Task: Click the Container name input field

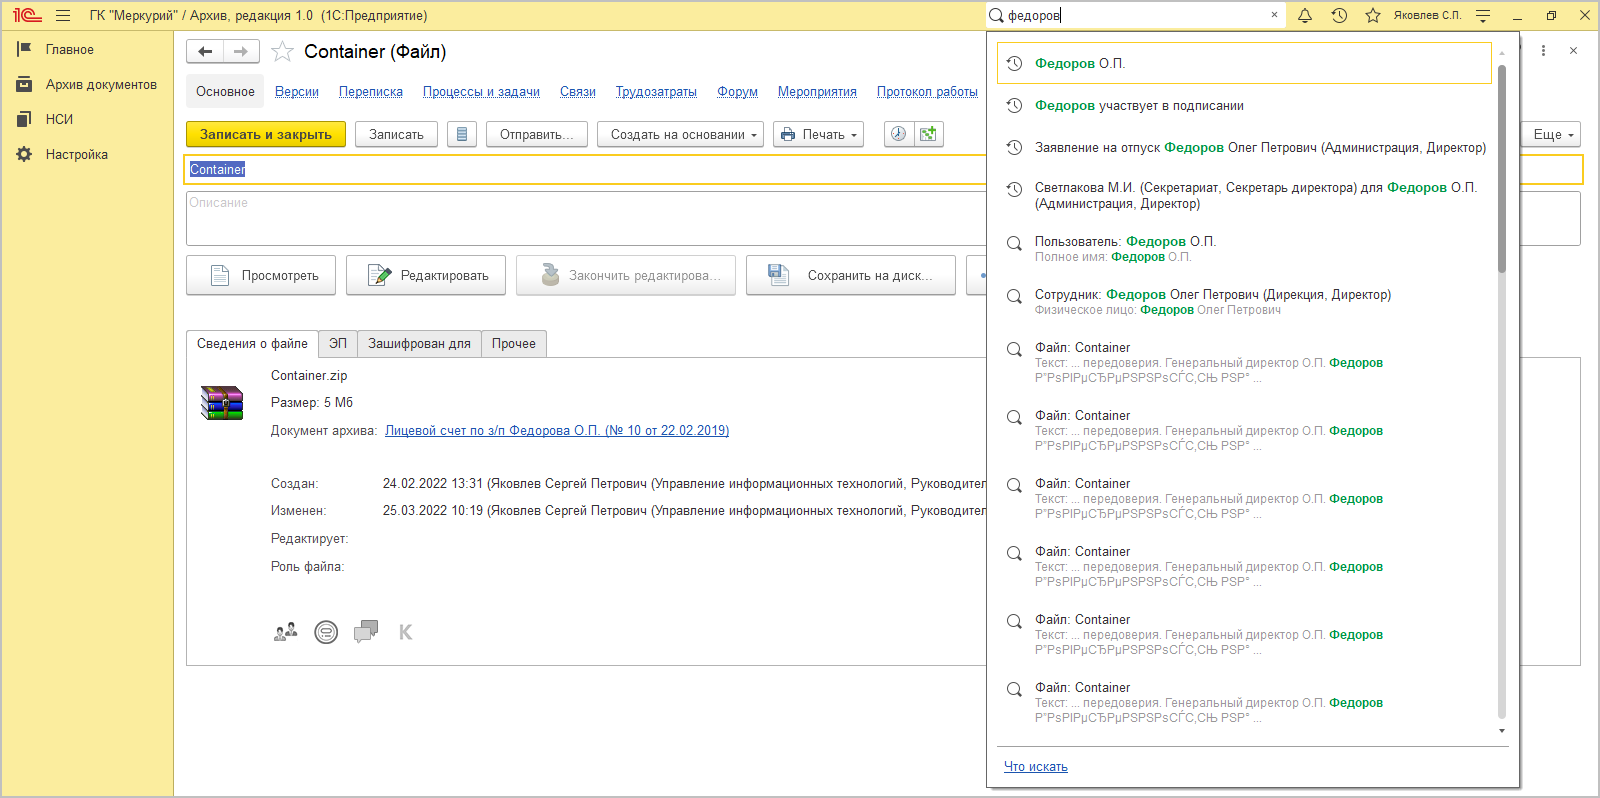Action: pos(586,169)
